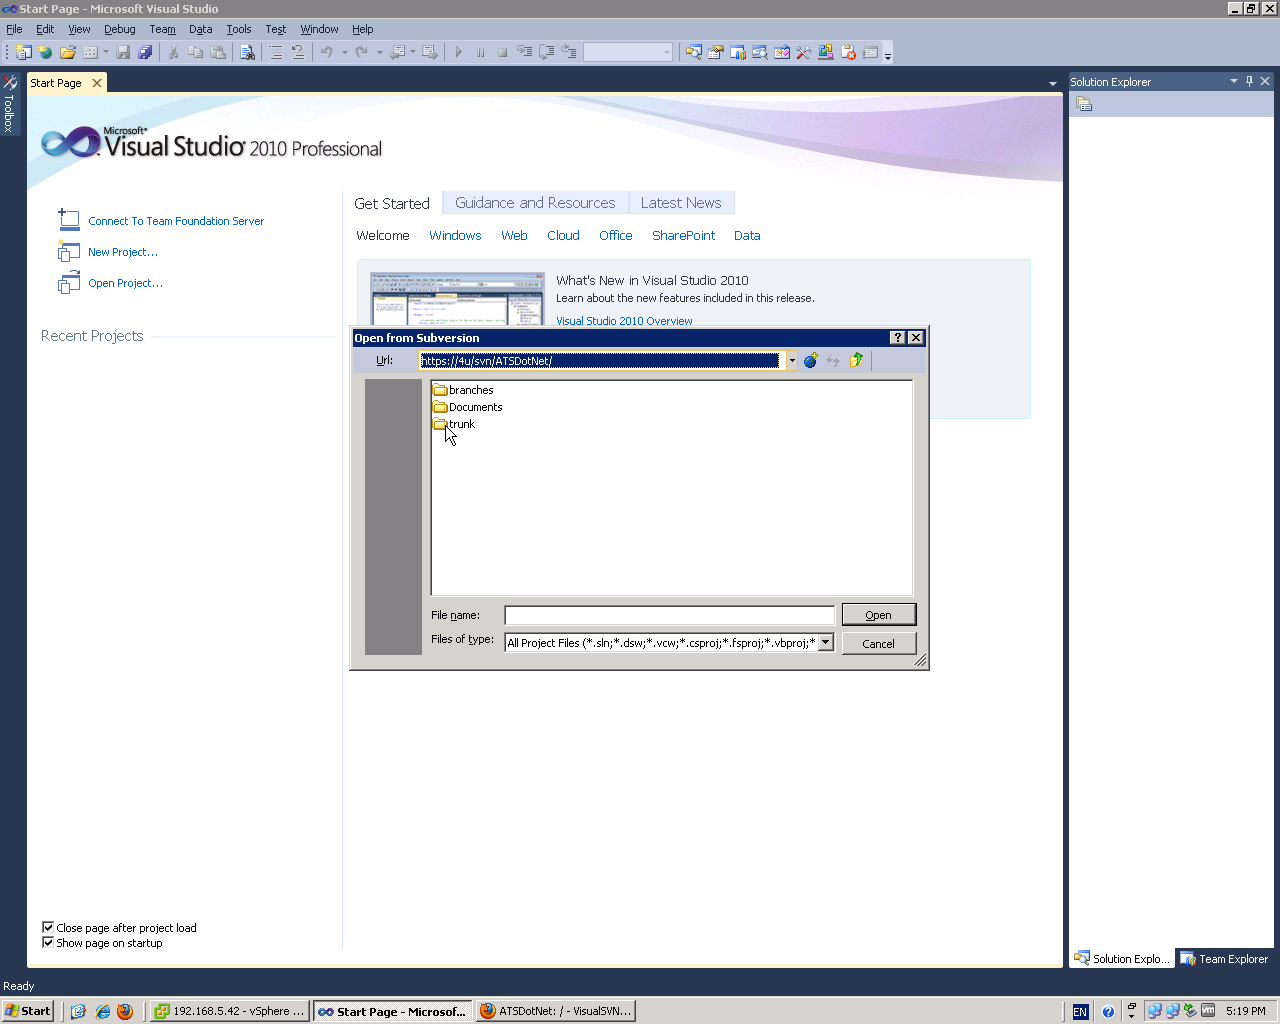Viewport: 1280px width, 1024px height.
Task: Switch to Guidance and Resources tab
Action: pyautogui.click(x=535, y=203)
